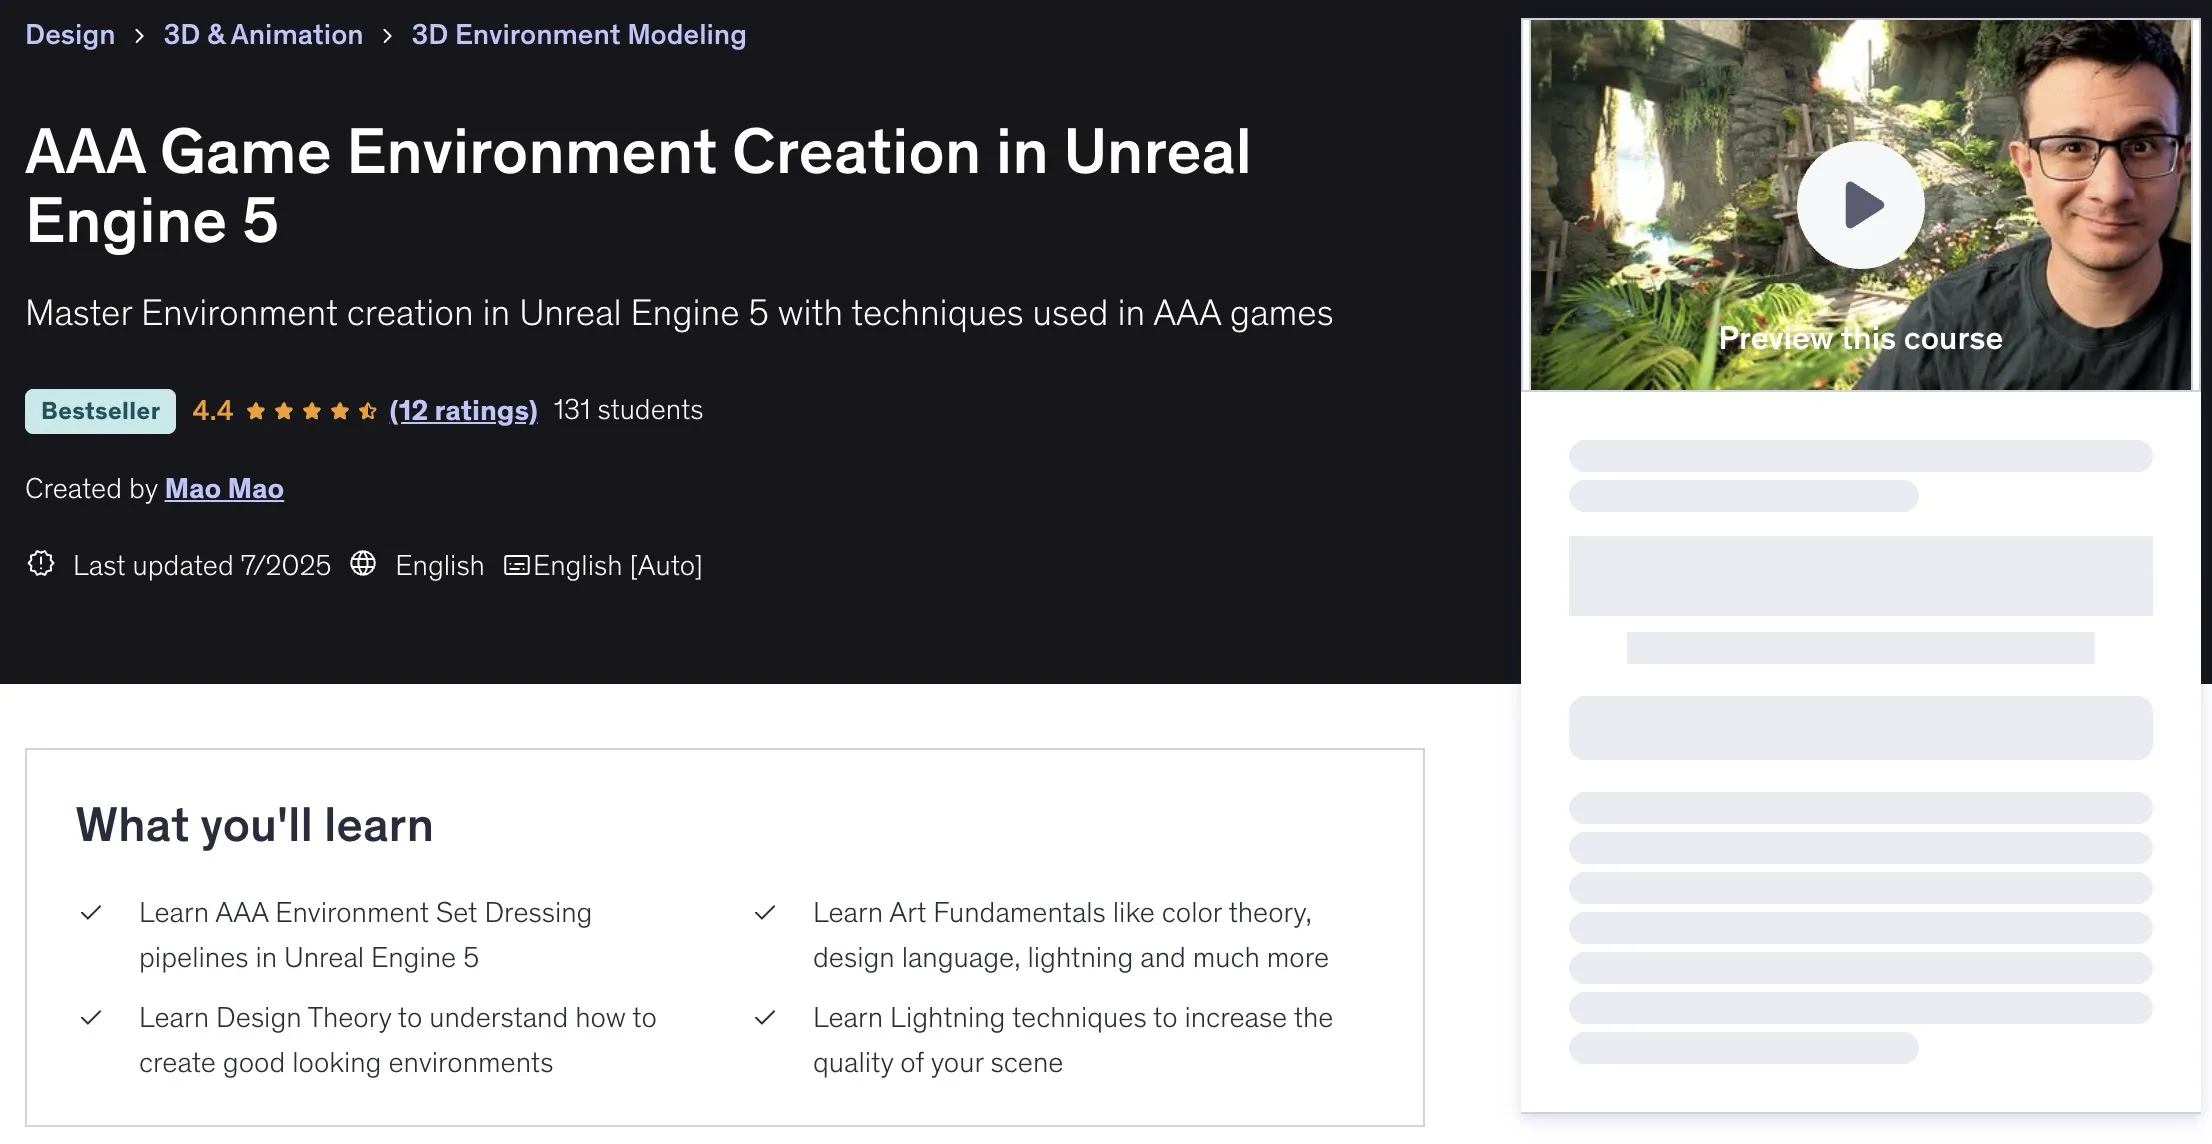Open the 3D & Animation breadcrumb
Viewport: 2212px width, 1144px height.
tap(263, 35)
